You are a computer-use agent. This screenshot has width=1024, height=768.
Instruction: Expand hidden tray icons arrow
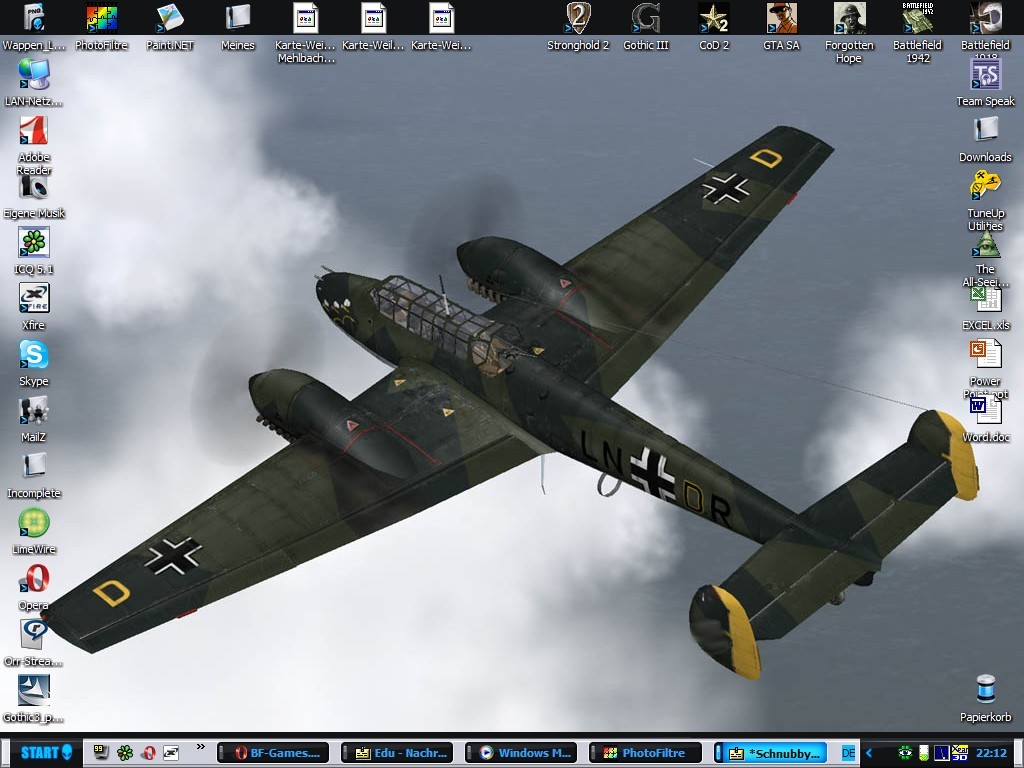(x=869, y=753)
